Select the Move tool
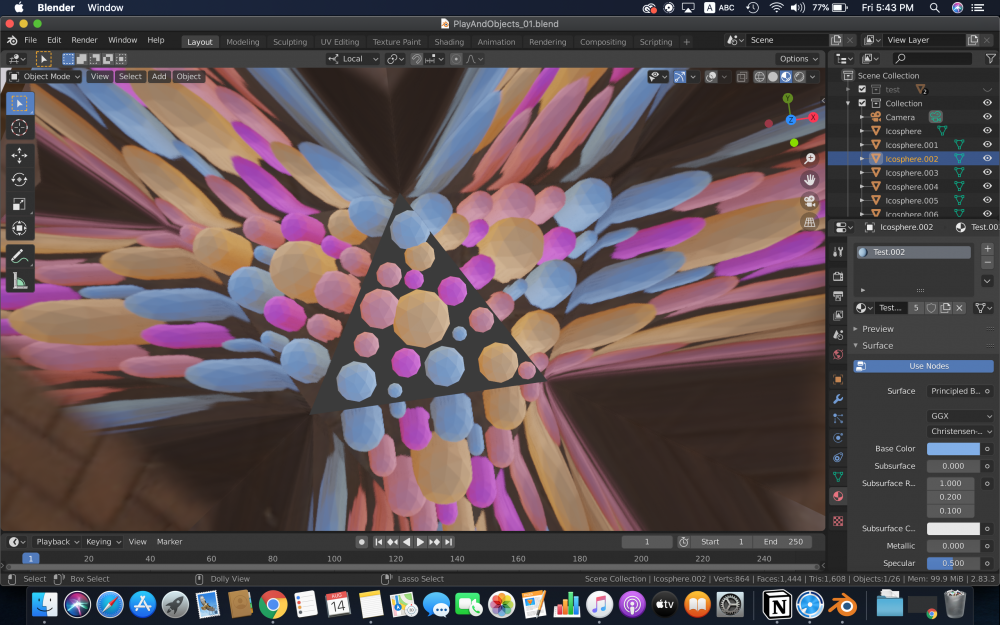 click(20, 155)
